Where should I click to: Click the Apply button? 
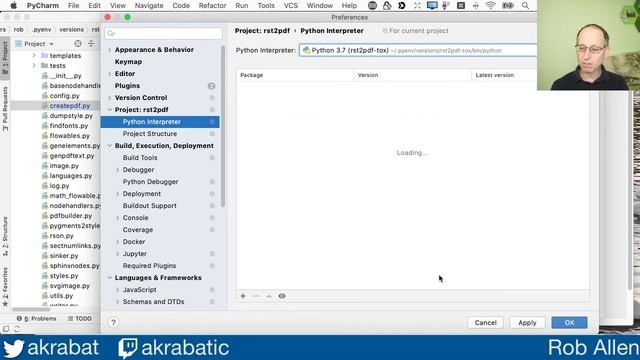527,322
